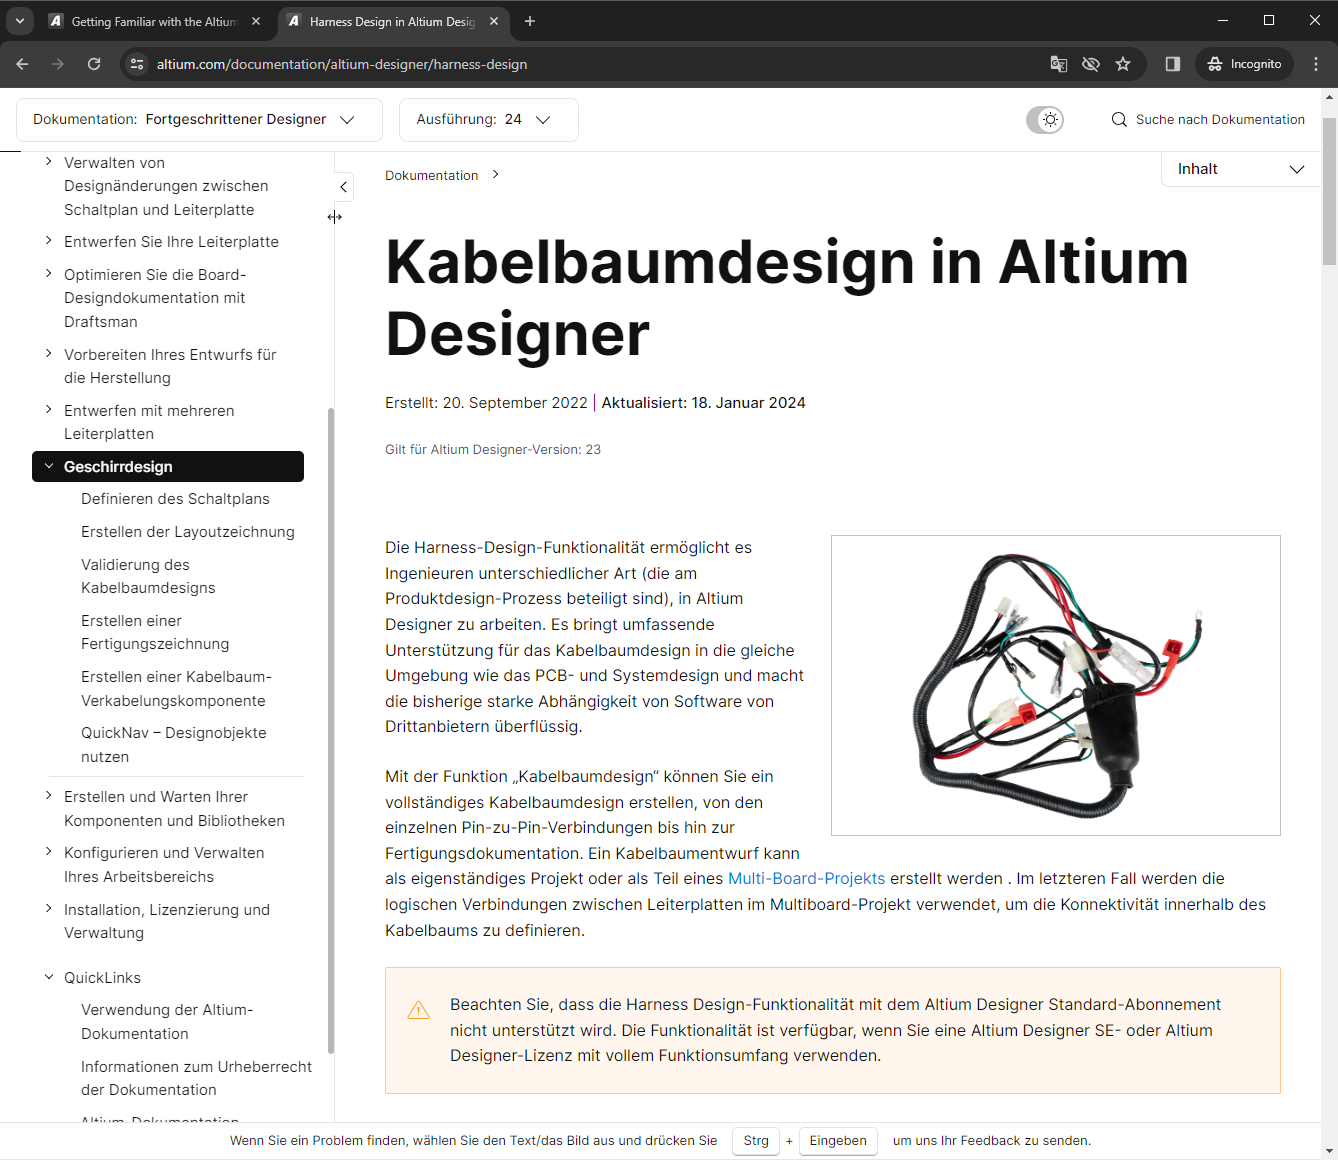Click the wiring harness photo
The width and height of the screenshot is (1338, 1160).
[1056, 686]
